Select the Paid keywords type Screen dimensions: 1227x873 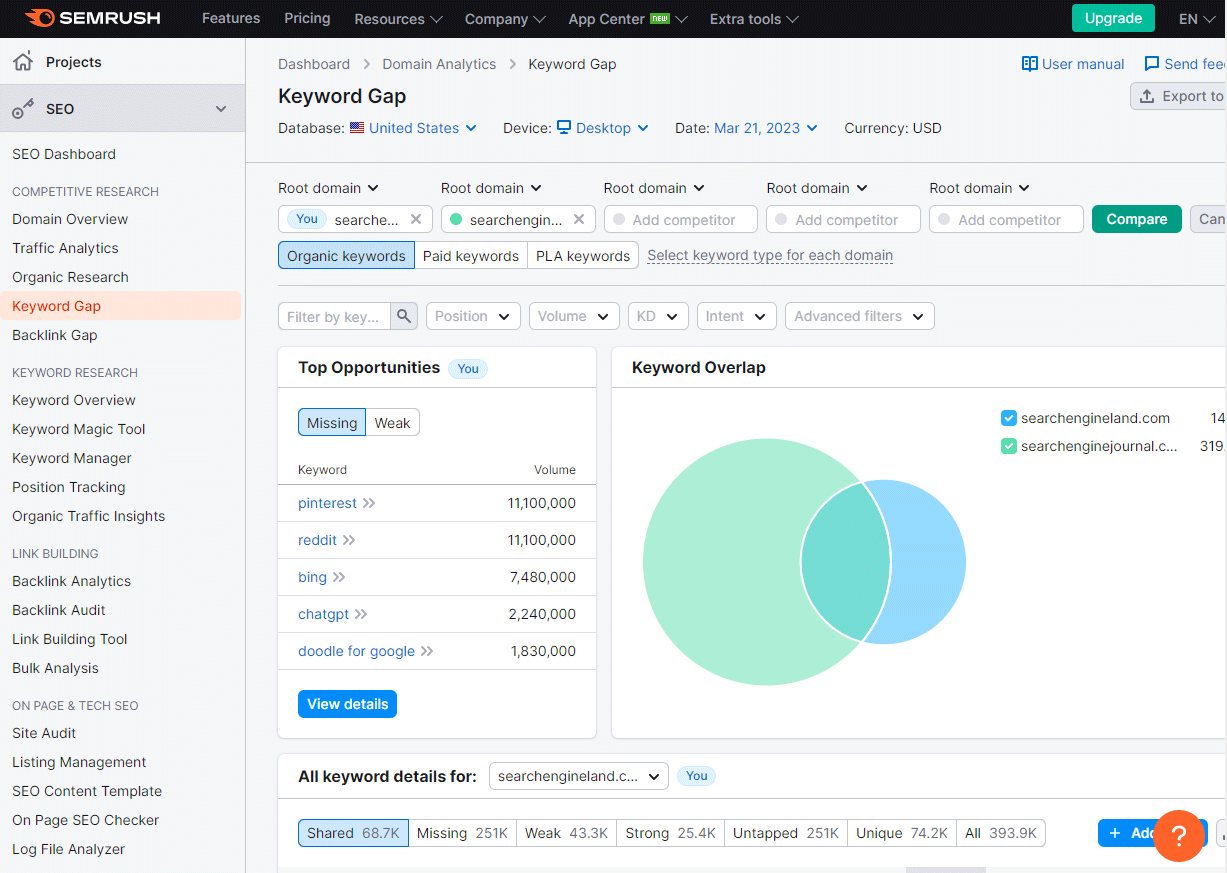click(471, 256)
